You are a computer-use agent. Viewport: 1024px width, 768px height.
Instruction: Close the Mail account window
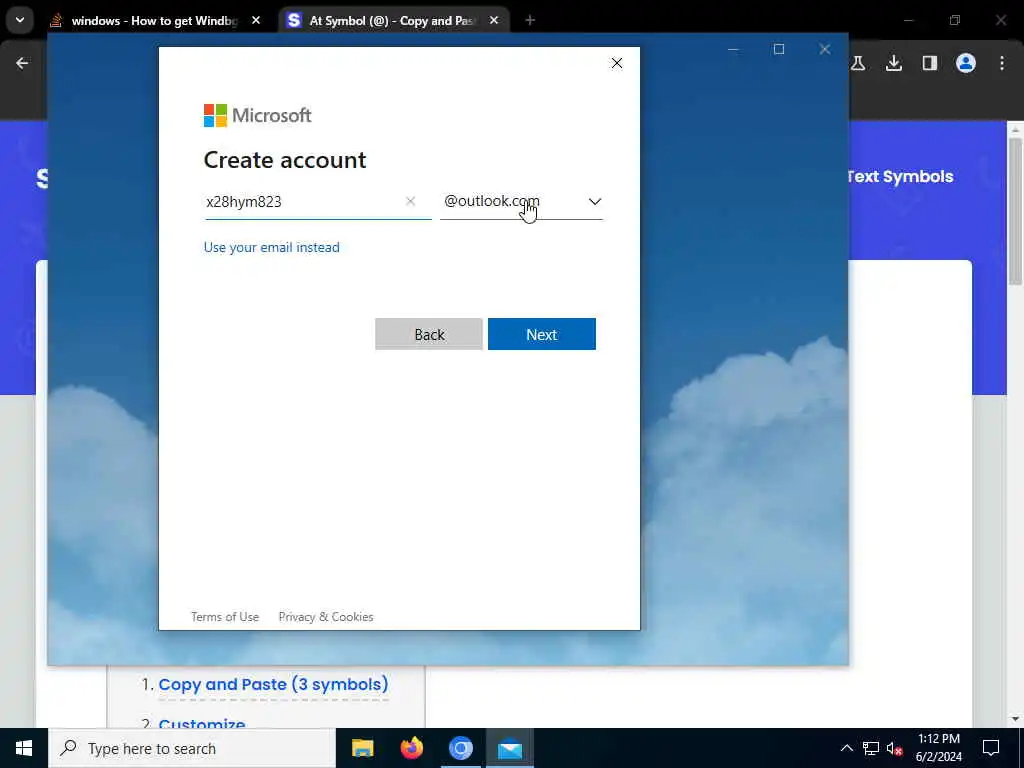coord(825,49)
